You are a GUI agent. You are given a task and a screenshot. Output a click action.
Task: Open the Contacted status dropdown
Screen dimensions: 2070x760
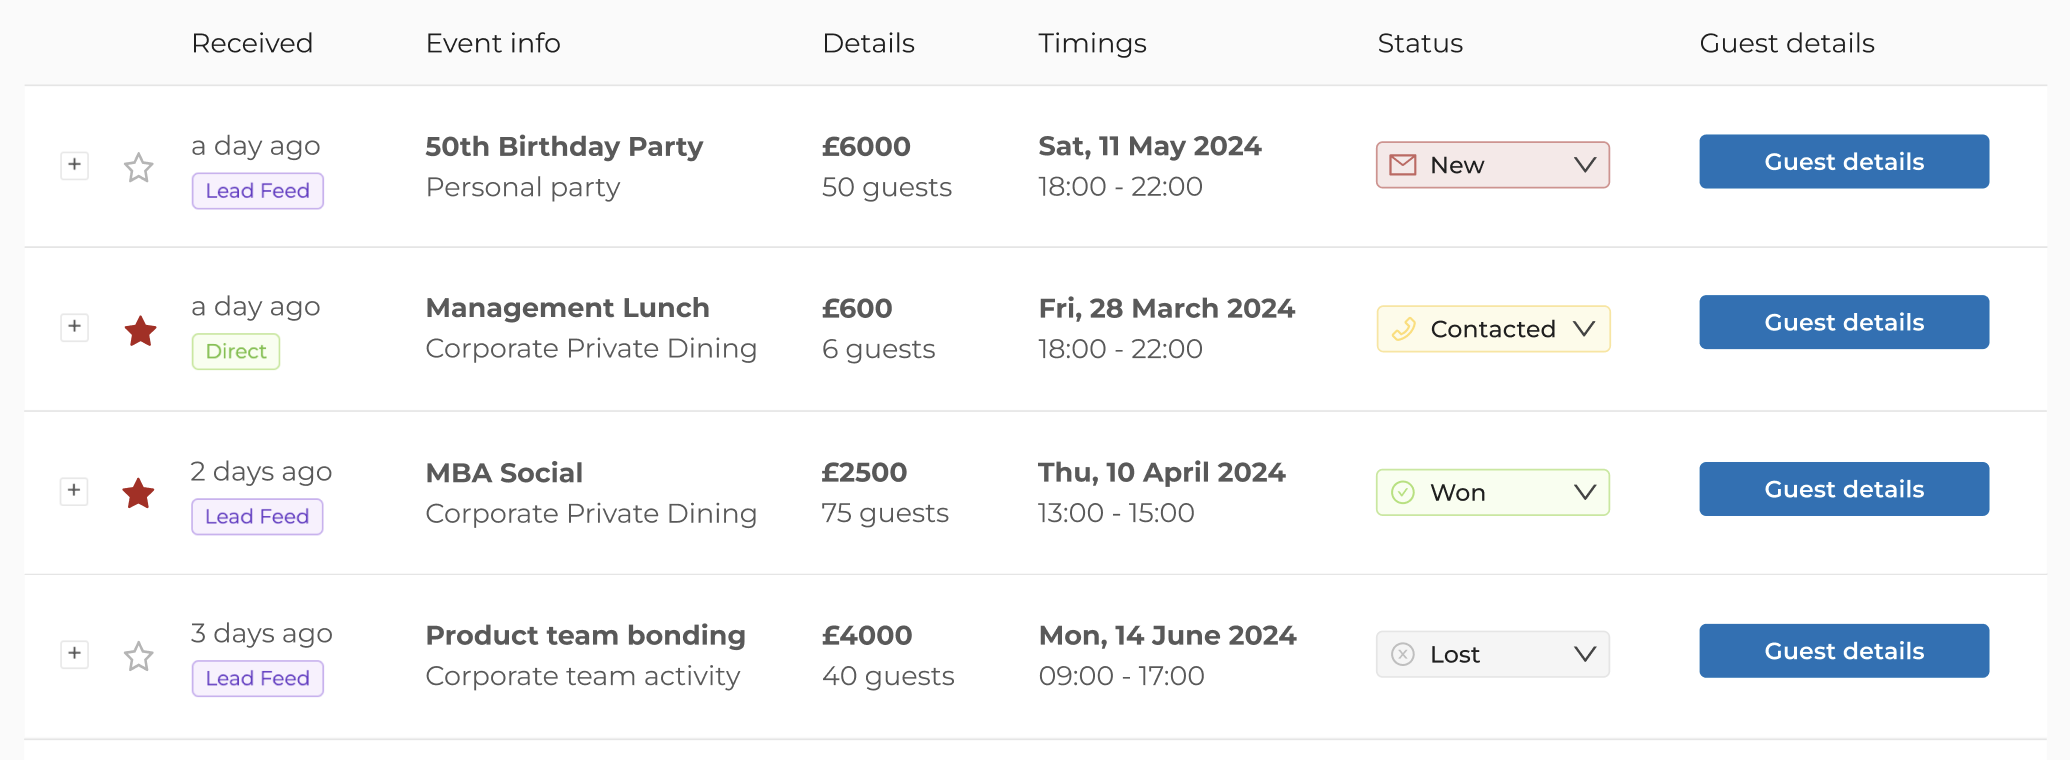[x=1493, y=329]
